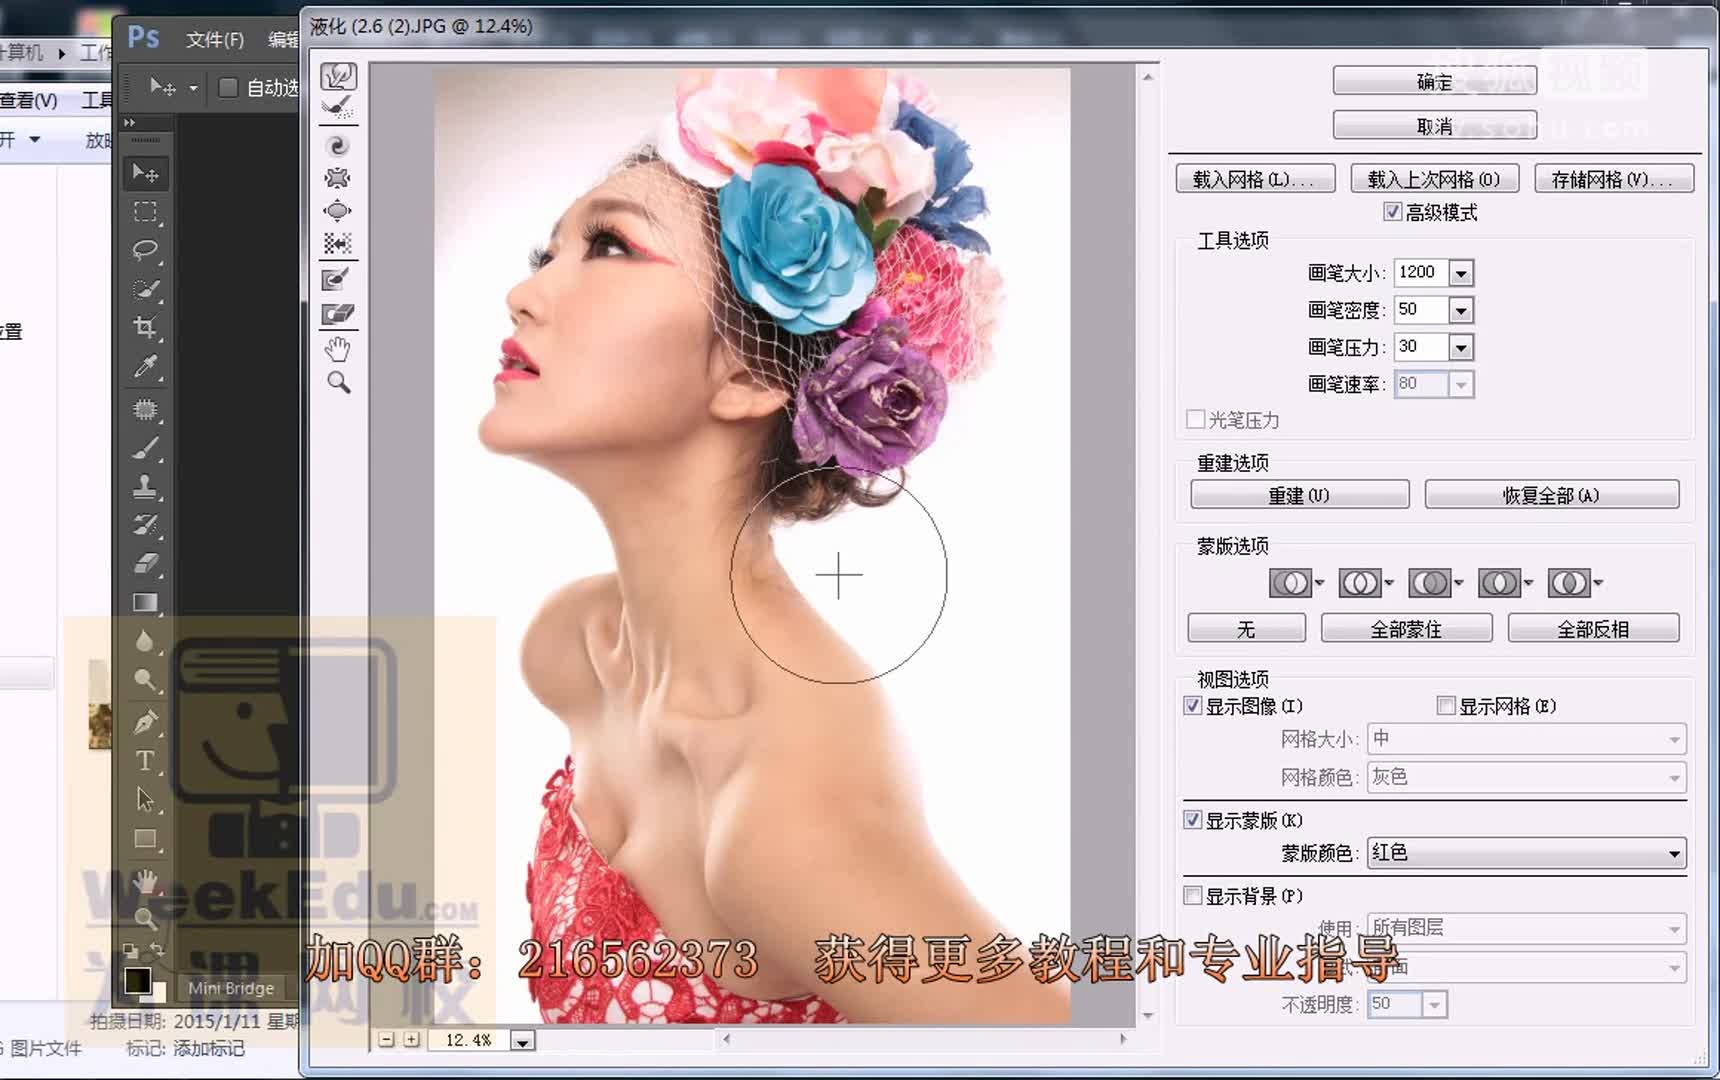Viewport: 1720px width, 1080px height.
Task: Click the 存储网格 Save Mesh button
Action: pos(1613,179)
